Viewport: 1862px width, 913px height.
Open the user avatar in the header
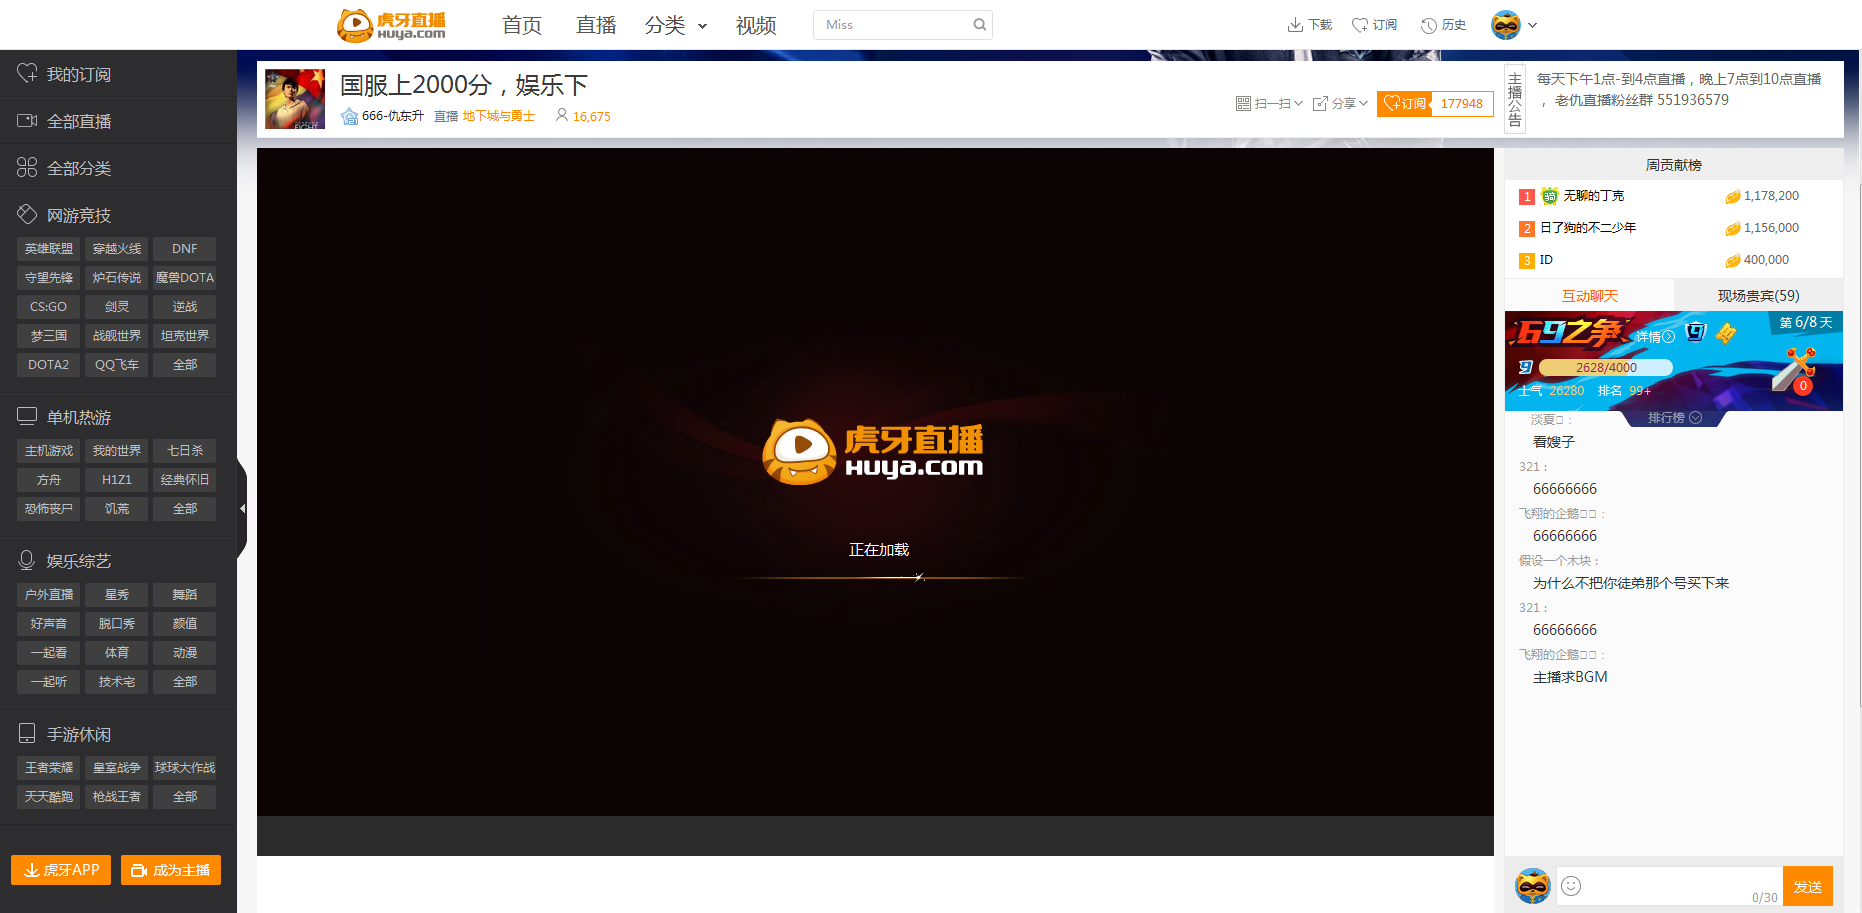point(1505,25)
